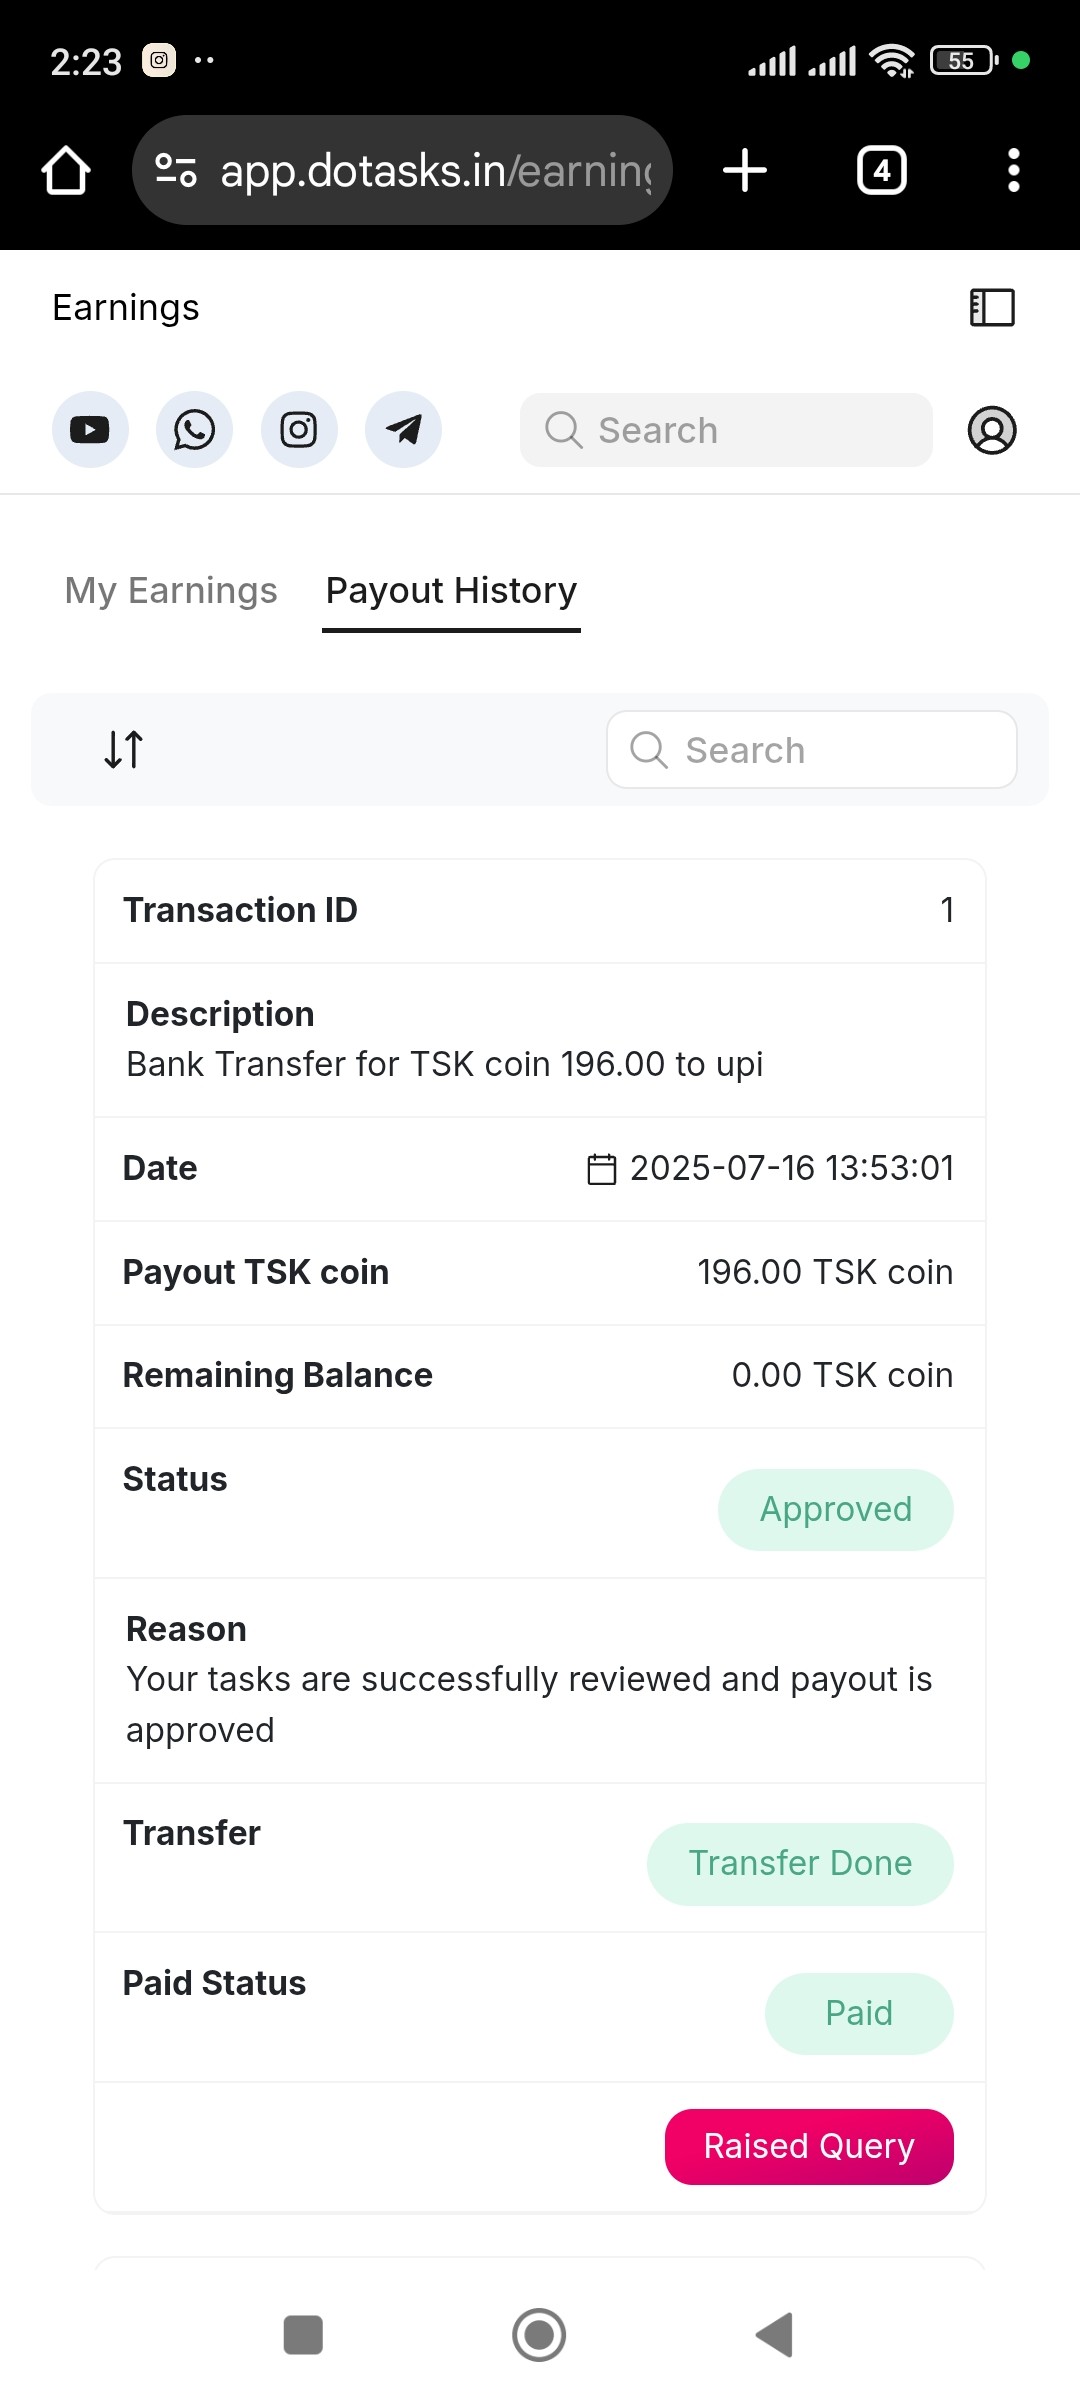Open the Instagram icon link
The width and height of the screenshot is (1080, 2400).
point(299,430)
